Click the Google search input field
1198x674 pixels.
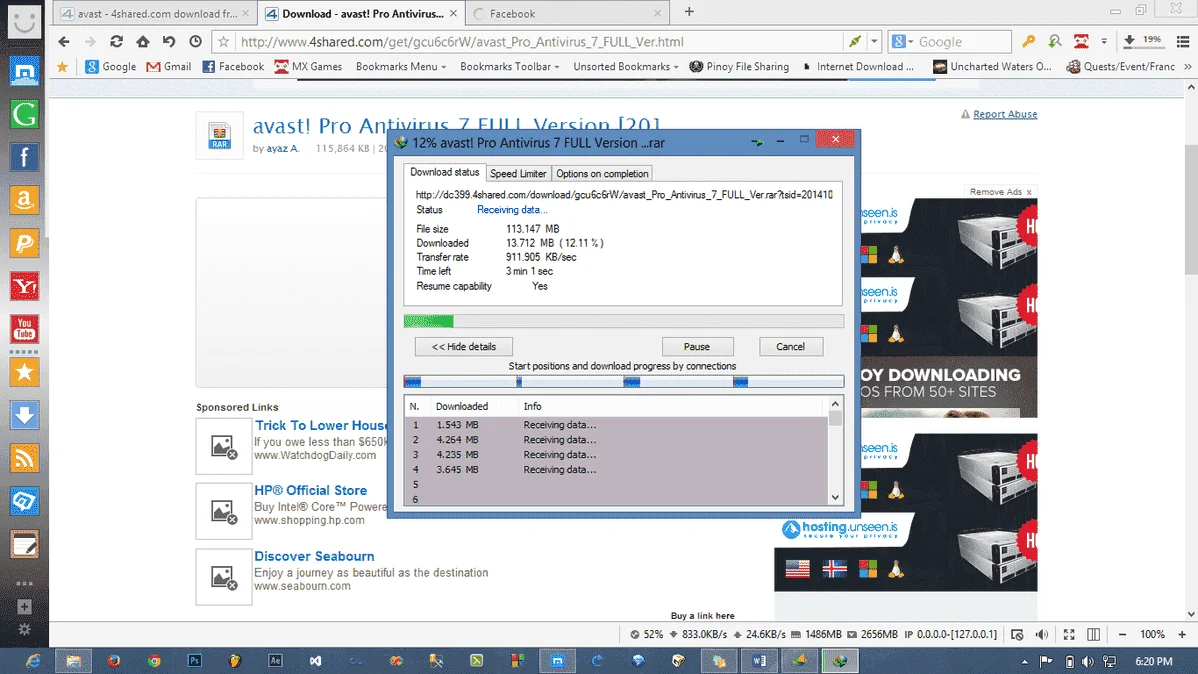pyautogui.click(x=961, y=42)
